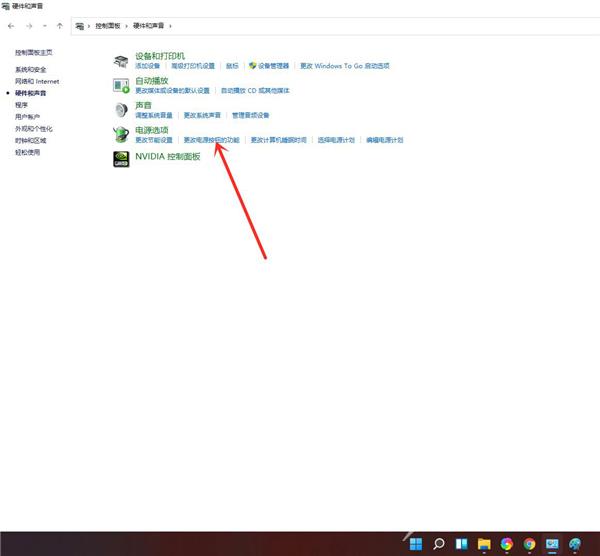Open the 电源选项 heading

[x=152, y=130]
